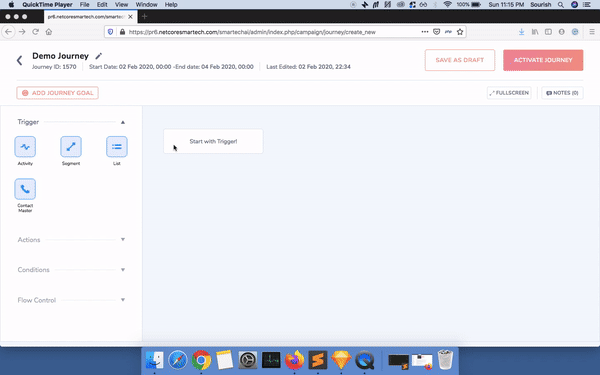Open the Notes (0) panel
The width and height of the screenshot is (600, 375).
562,93
